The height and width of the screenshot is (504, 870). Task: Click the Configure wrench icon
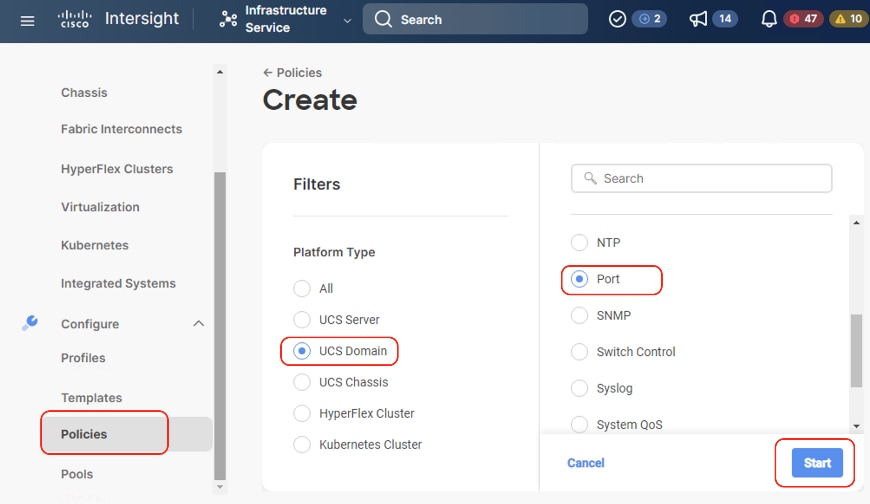30,323
